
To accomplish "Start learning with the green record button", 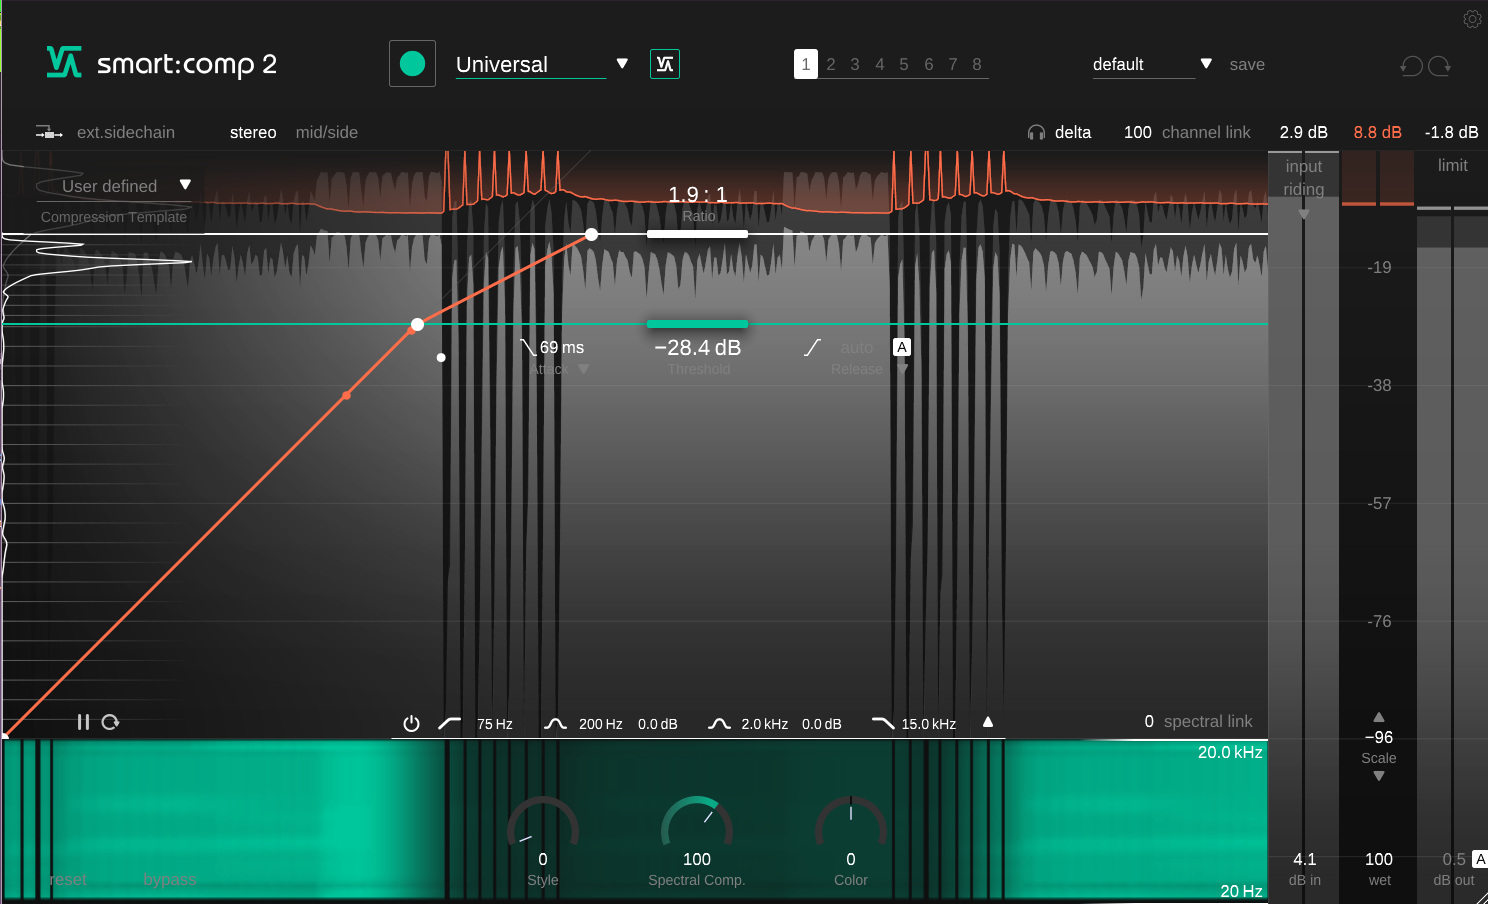I will click(412, 64).
